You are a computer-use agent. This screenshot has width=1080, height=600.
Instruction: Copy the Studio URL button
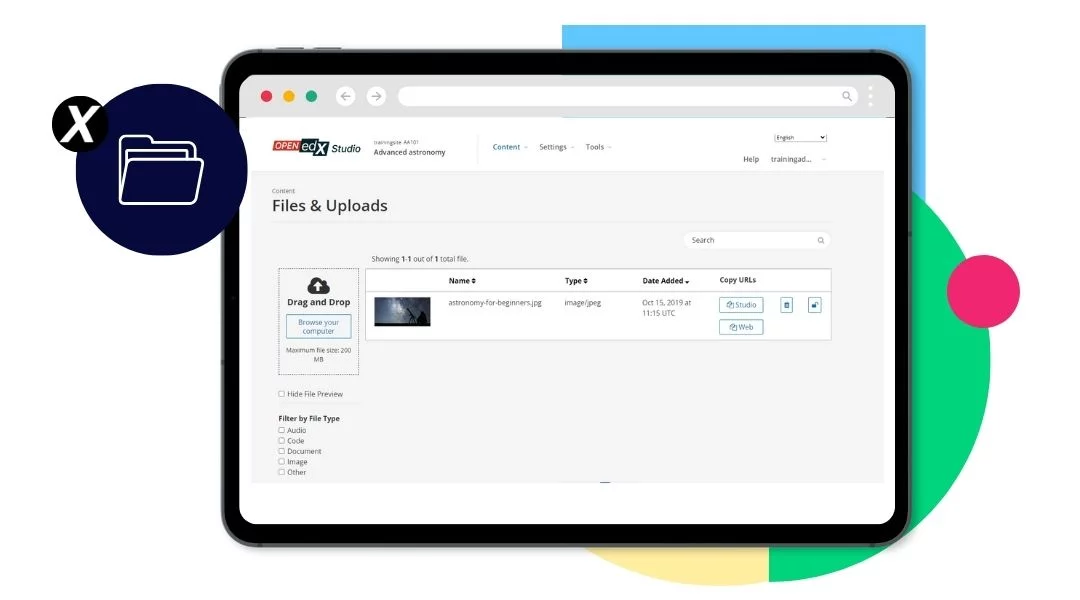741,305
